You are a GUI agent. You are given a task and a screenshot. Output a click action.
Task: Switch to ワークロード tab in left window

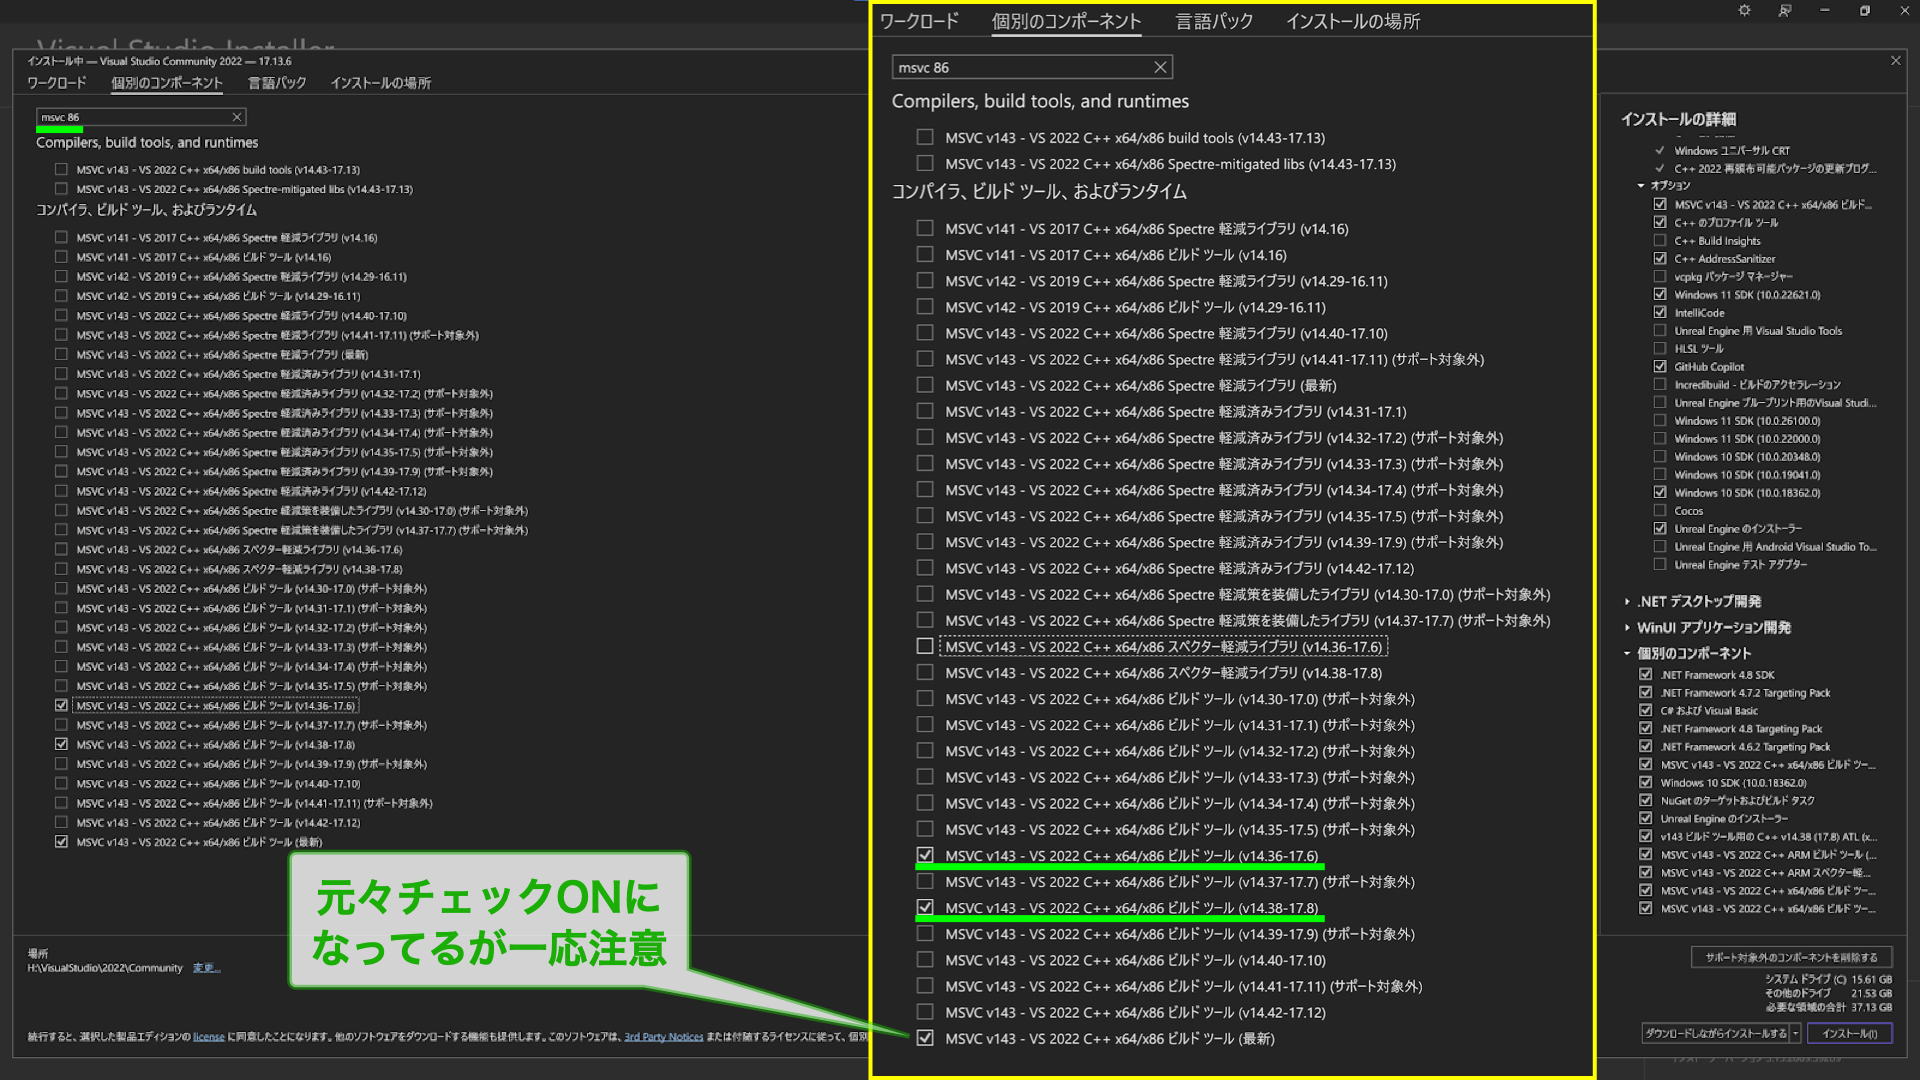point(57,83)
